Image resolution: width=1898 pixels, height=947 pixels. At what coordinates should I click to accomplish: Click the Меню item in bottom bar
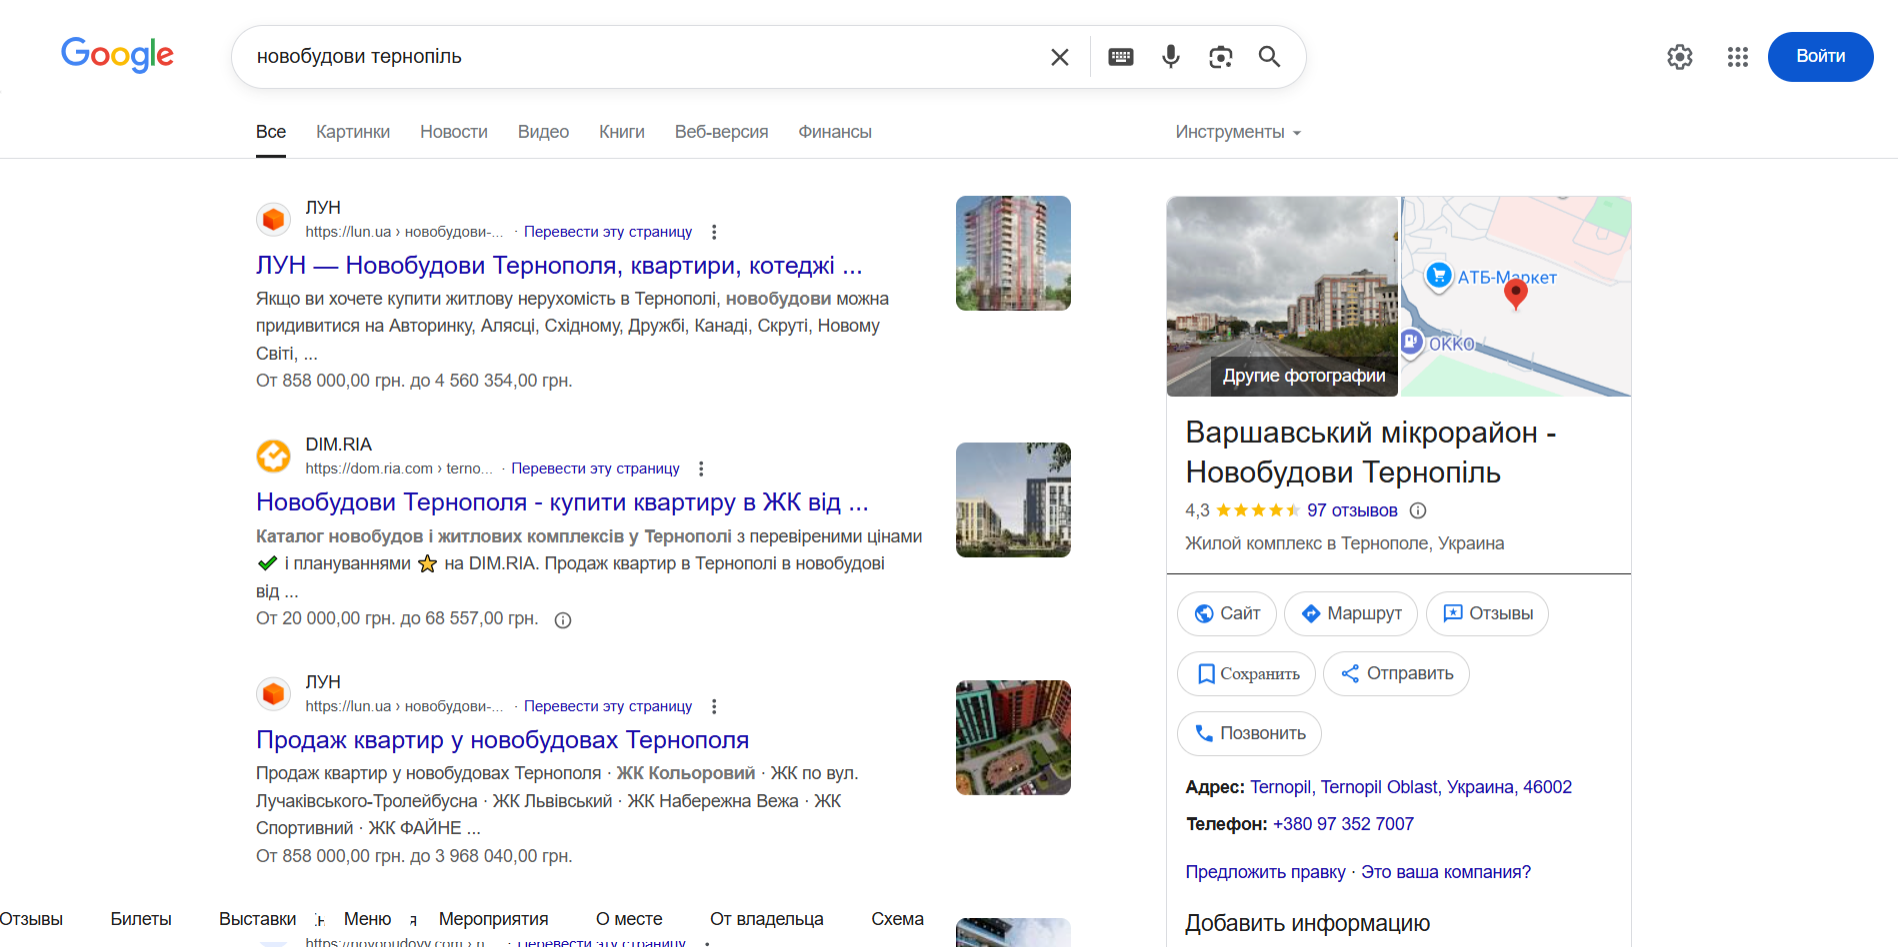[367, 920]
